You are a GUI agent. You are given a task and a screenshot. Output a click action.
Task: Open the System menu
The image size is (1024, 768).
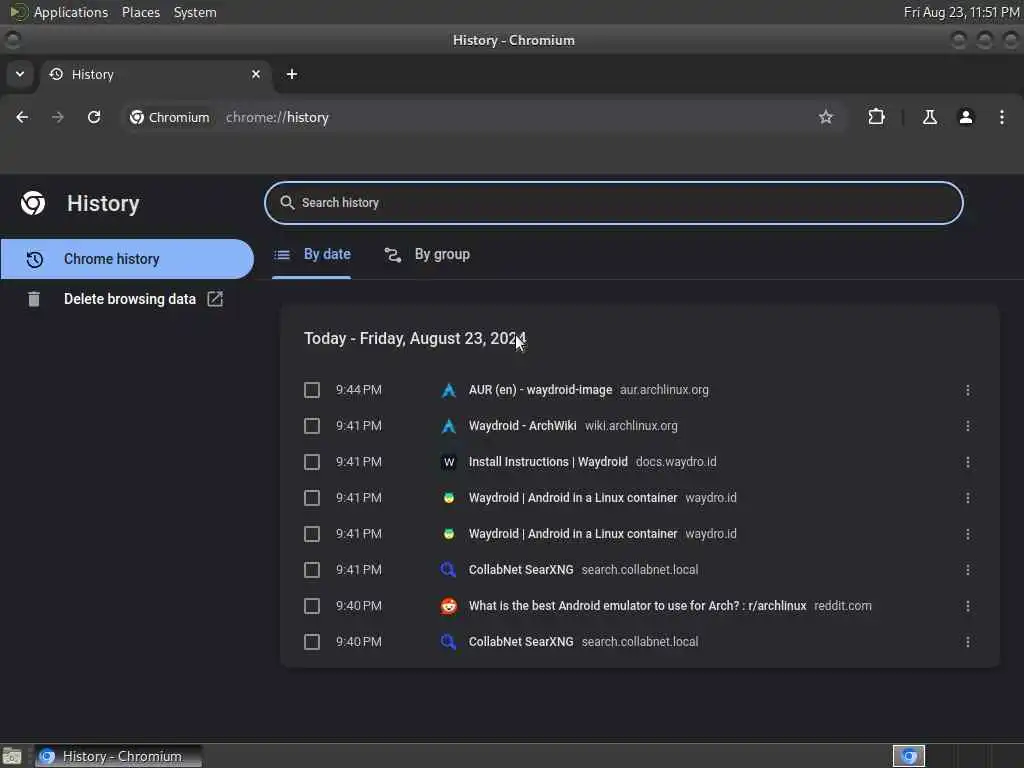pyautogui.click(x=195, y=12)
